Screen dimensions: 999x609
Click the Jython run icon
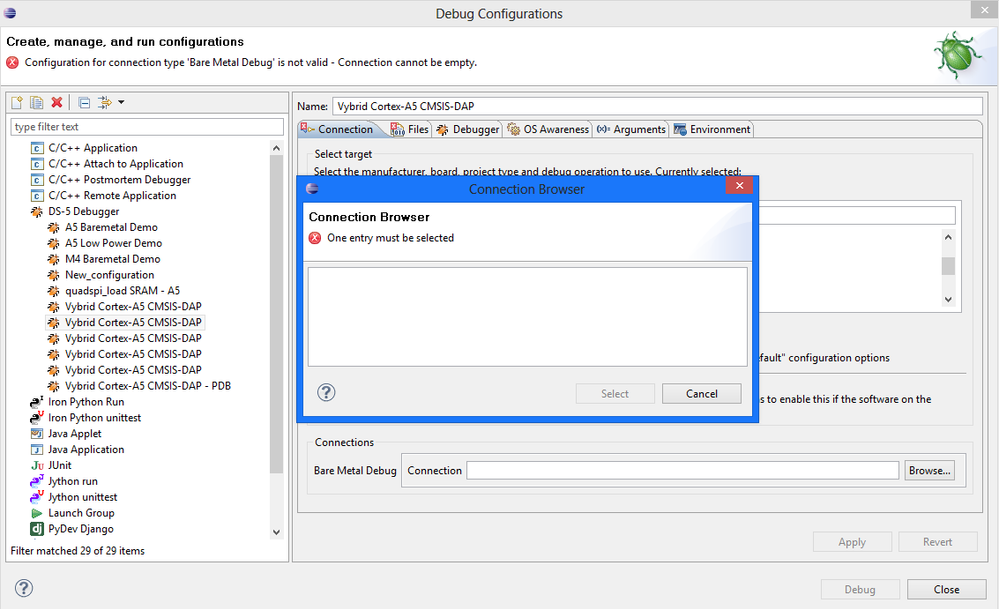(x=37, y=482)
